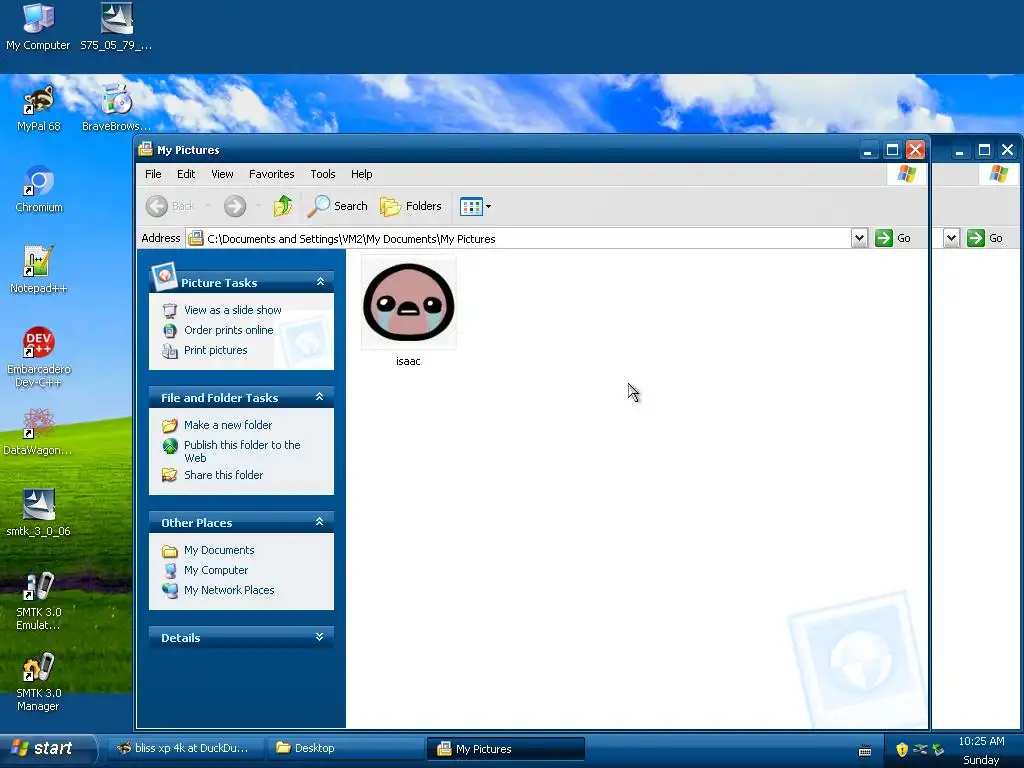Expand the Details panel
1024x768 pixels.
[x=319, y=636]
